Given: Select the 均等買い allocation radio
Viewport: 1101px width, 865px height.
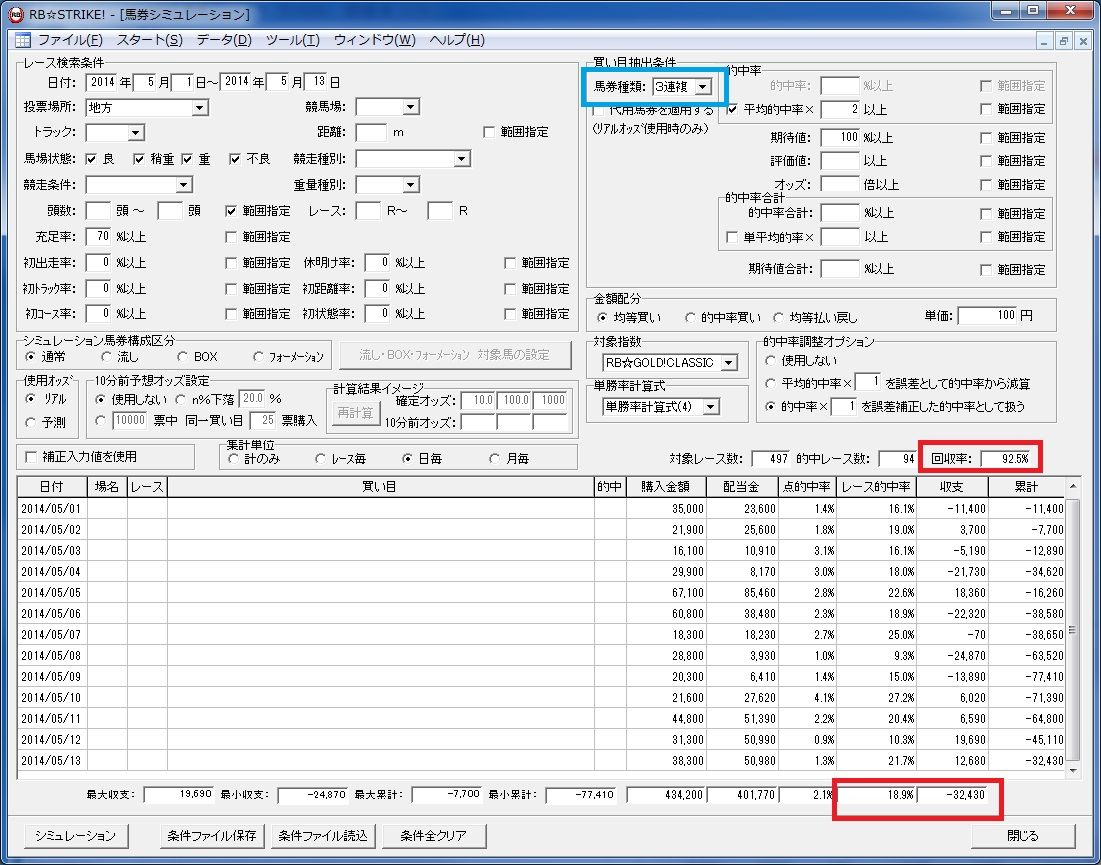Looking at the screenshot, I should [x=602, y=318].
